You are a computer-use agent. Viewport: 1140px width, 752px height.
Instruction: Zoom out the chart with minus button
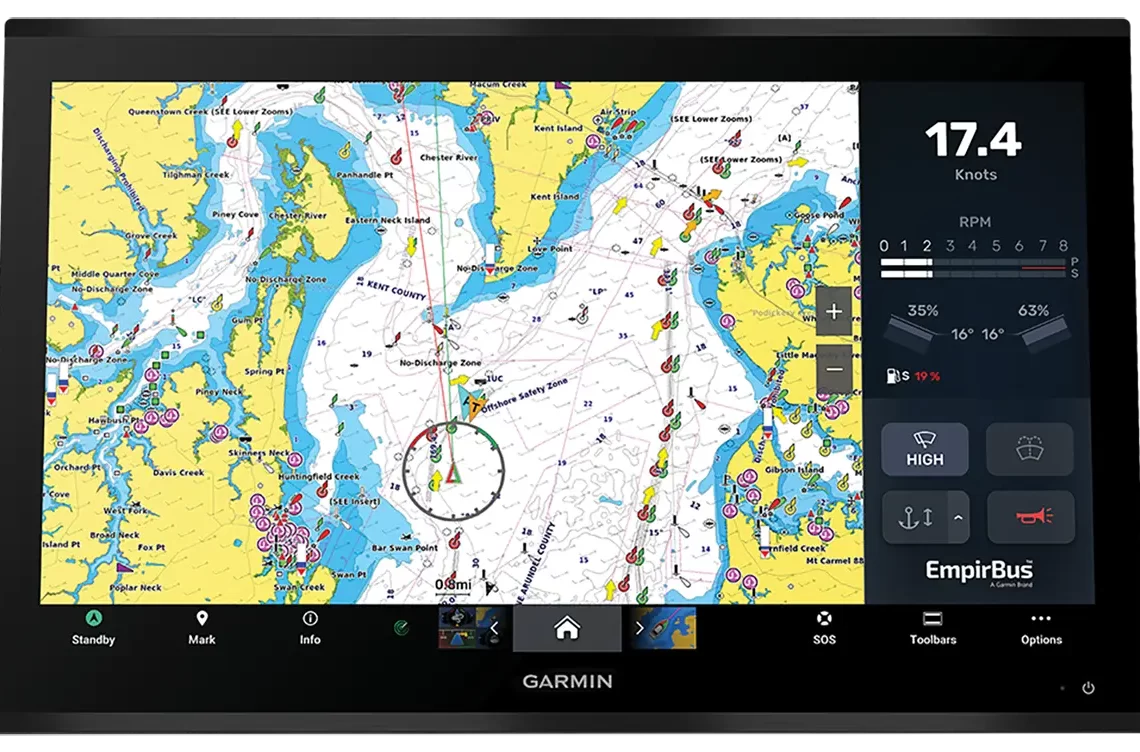[834, 369]
